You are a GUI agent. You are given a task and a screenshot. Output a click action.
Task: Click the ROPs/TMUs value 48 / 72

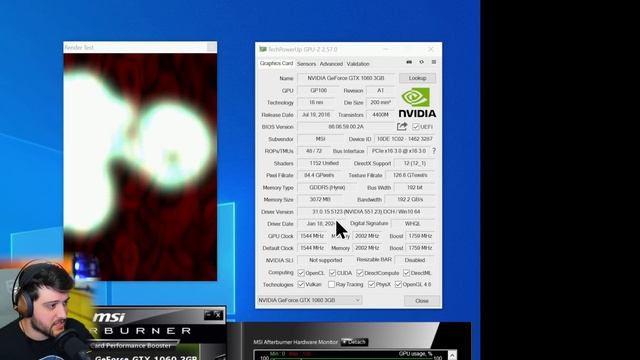tap(314, 151)
